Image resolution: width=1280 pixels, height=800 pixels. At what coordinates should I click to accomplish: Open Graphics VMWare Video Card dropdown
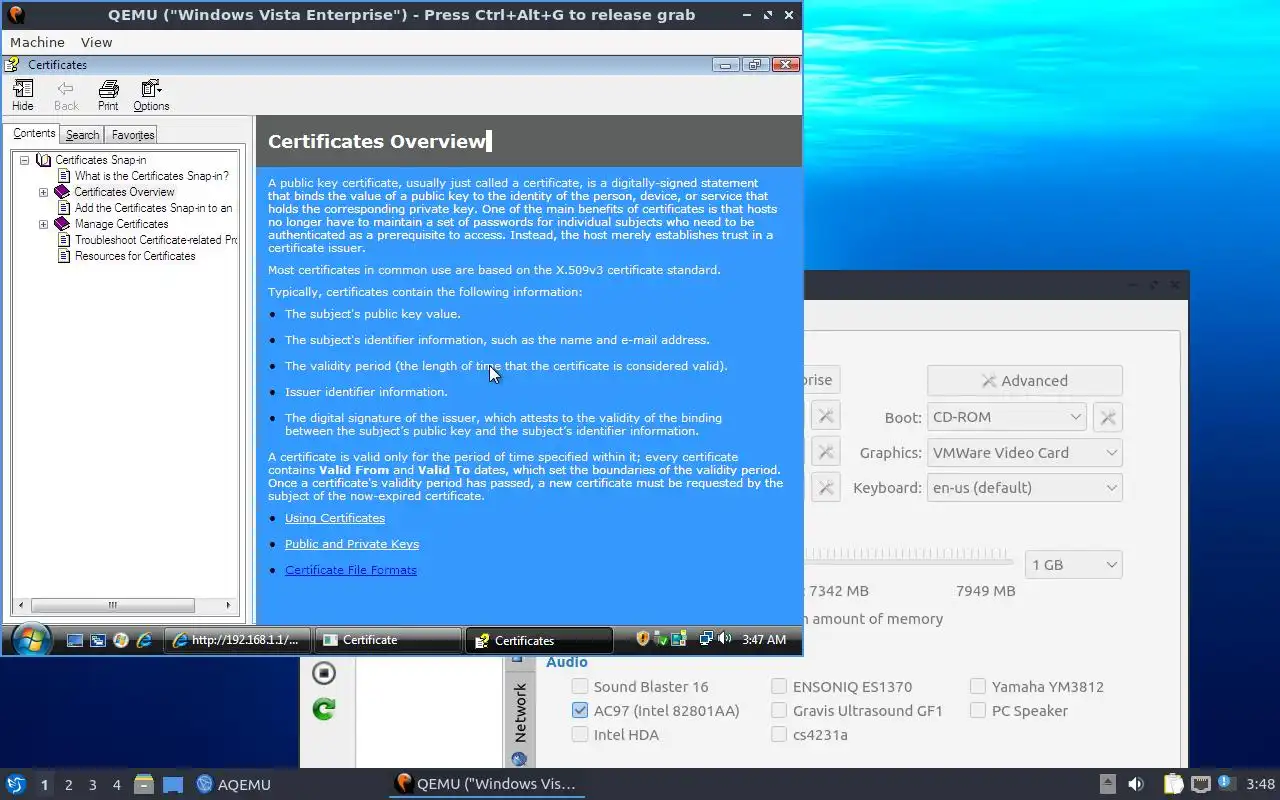tap(1025, 452)
